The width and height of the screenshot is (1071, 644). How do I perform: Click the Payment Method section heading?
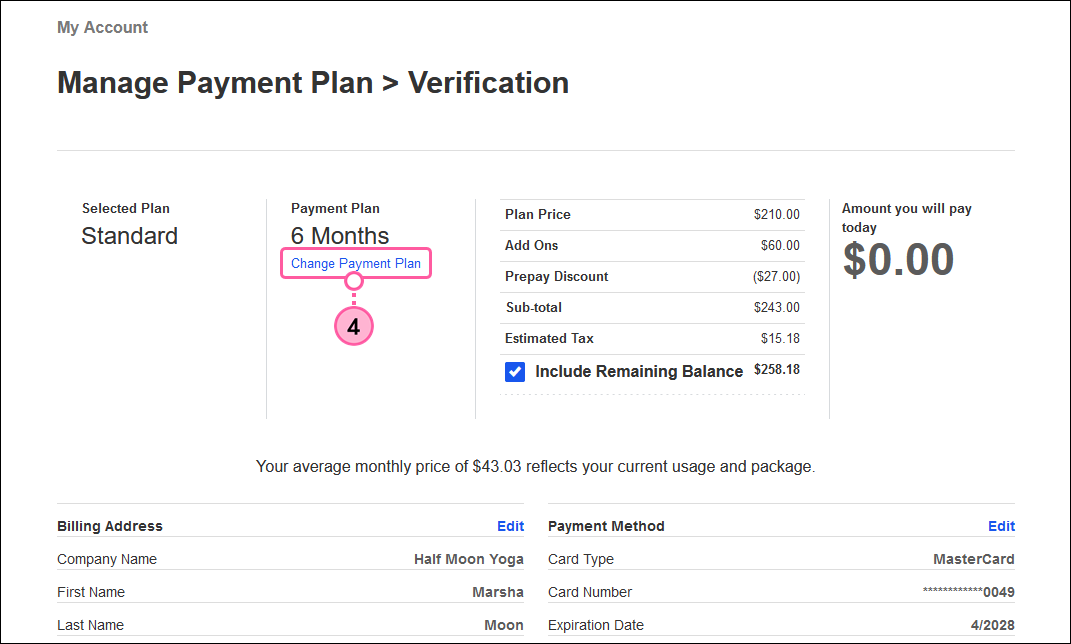point(606,526)
